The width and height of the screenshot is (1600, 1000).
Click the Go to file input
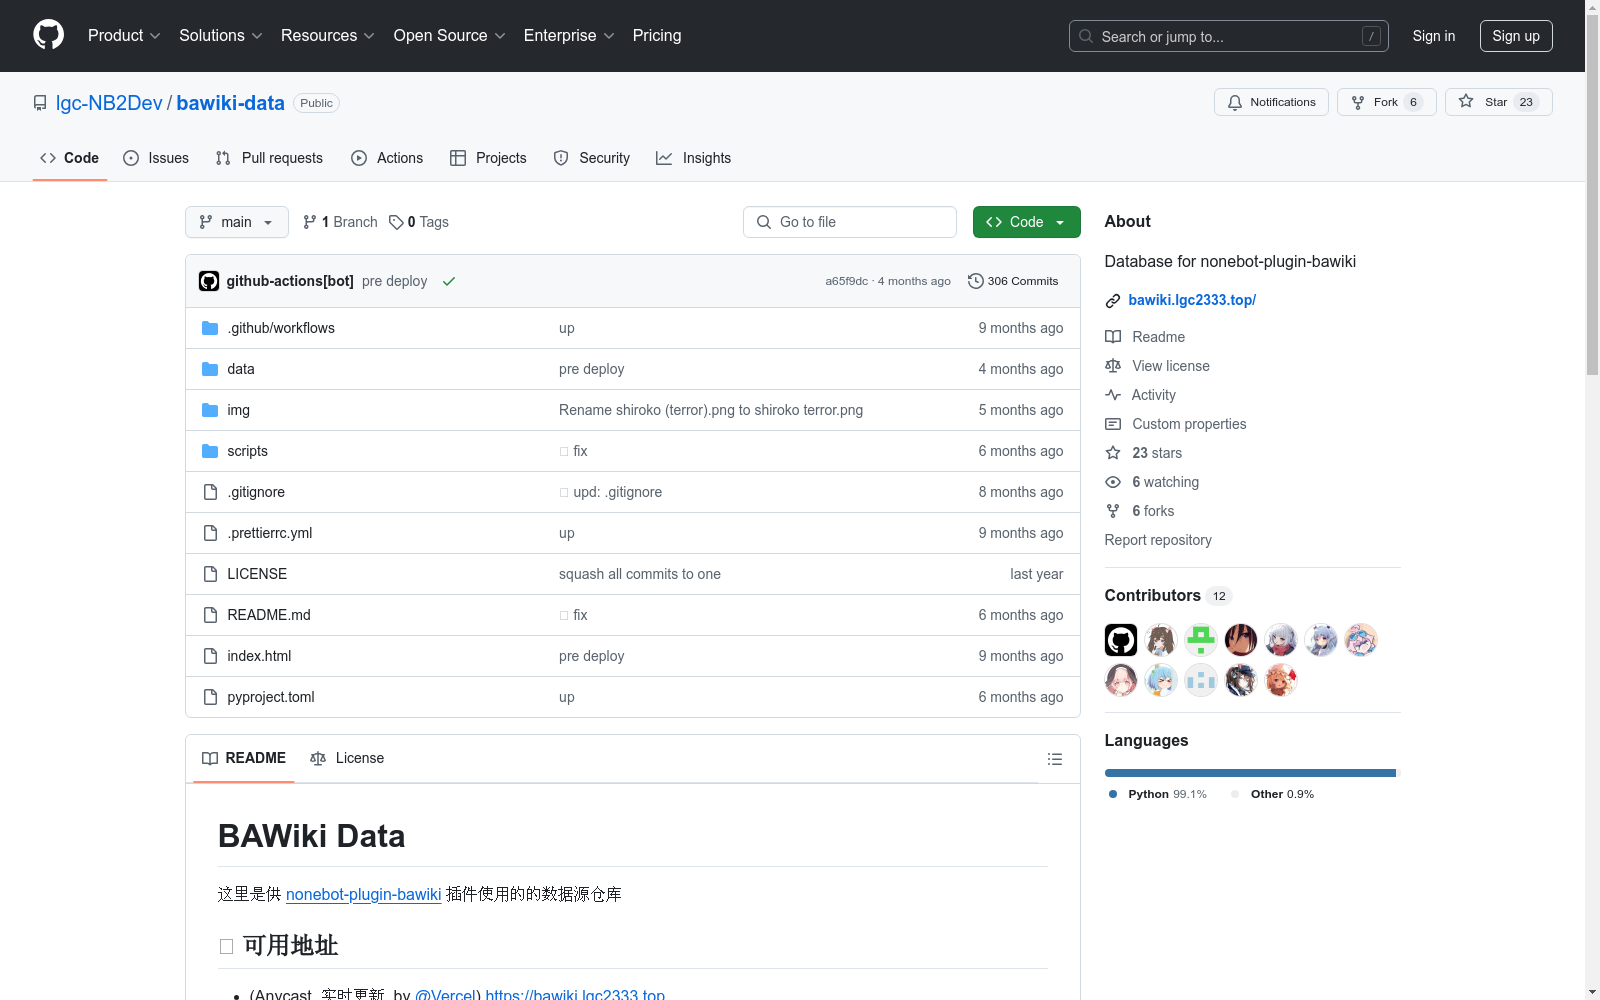coord(850,222)
